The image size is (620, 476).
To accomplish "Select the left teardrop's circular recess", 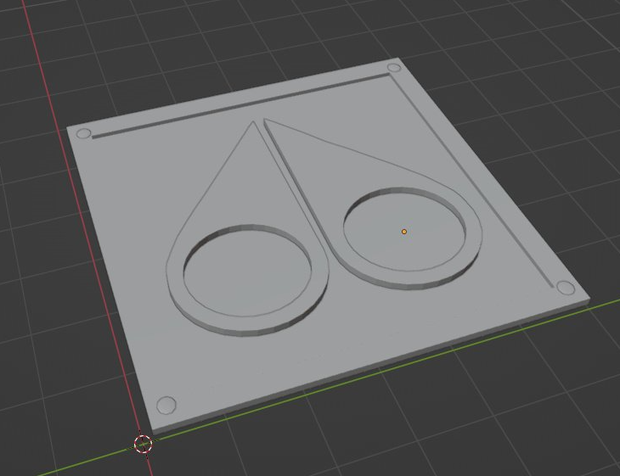I will [248, 272].
